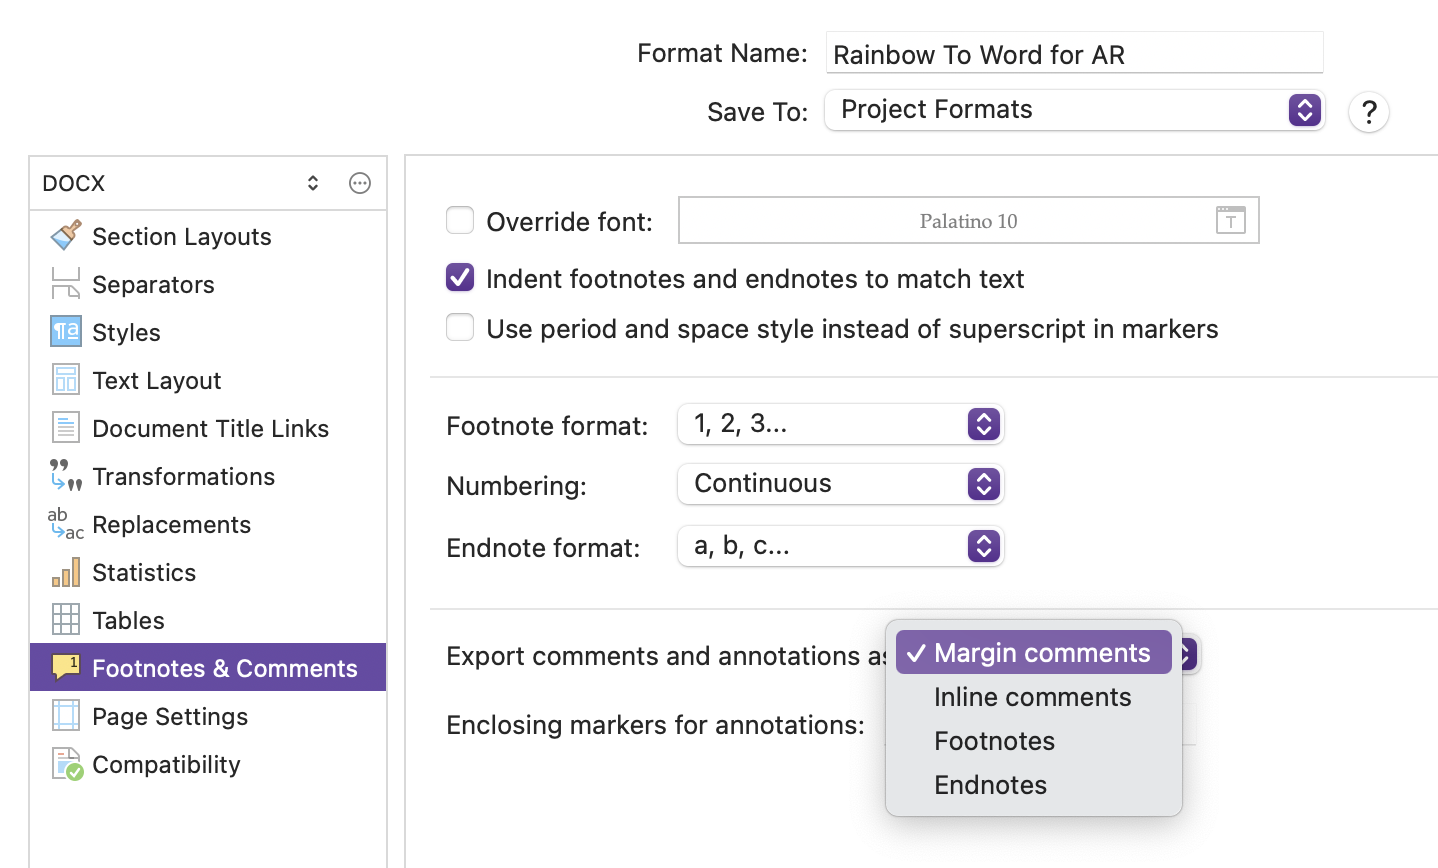Viewport: 1438px width, 868px height.
Task: Enable period and space style checkbox
Action: [x=460, y=327]
